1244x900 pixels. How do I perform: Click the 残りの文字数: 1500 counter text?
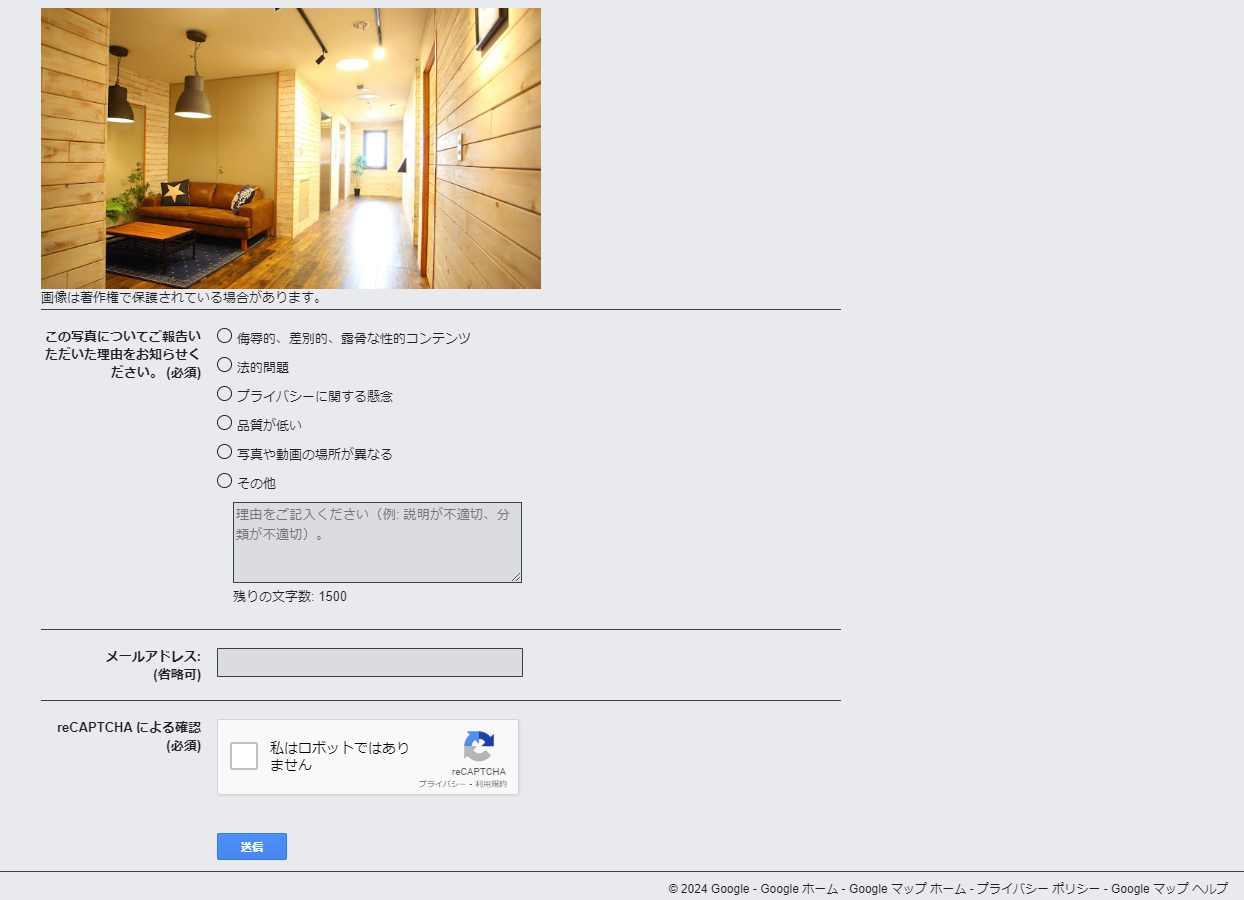click(290, 597)
